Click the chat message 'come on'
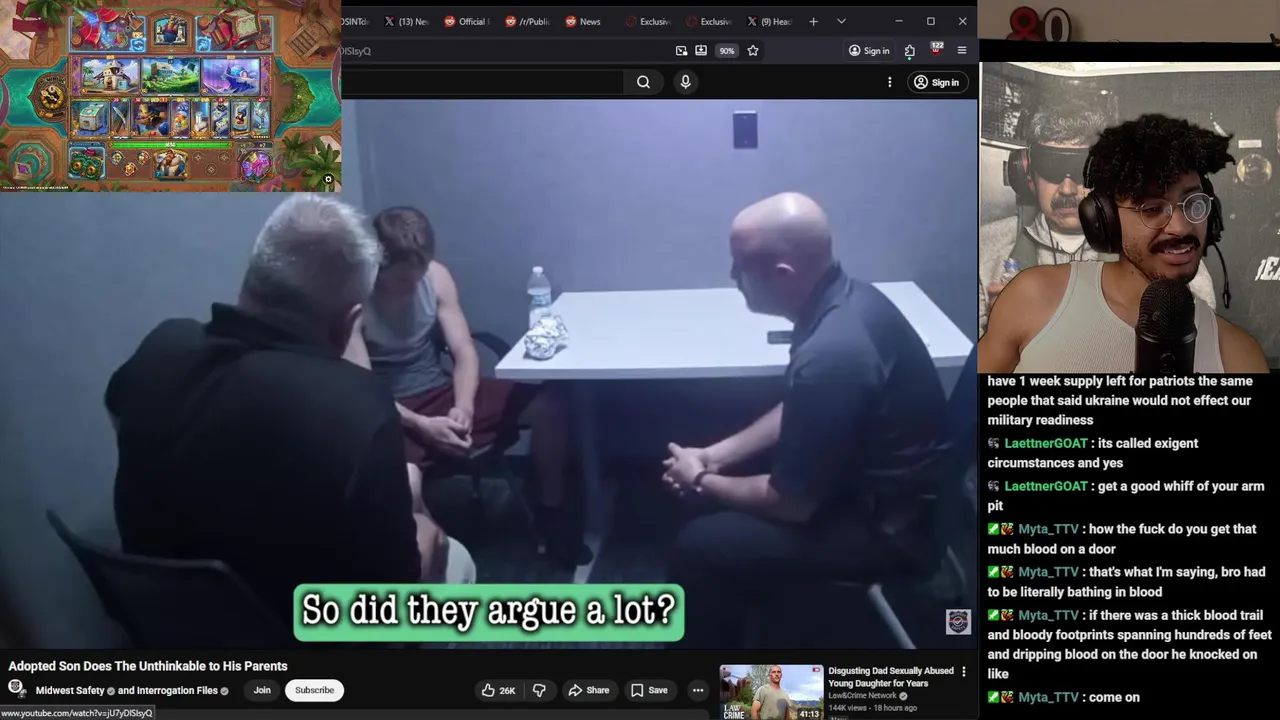The height and width of the screenshot is (720, 1280). (1111, 697)
